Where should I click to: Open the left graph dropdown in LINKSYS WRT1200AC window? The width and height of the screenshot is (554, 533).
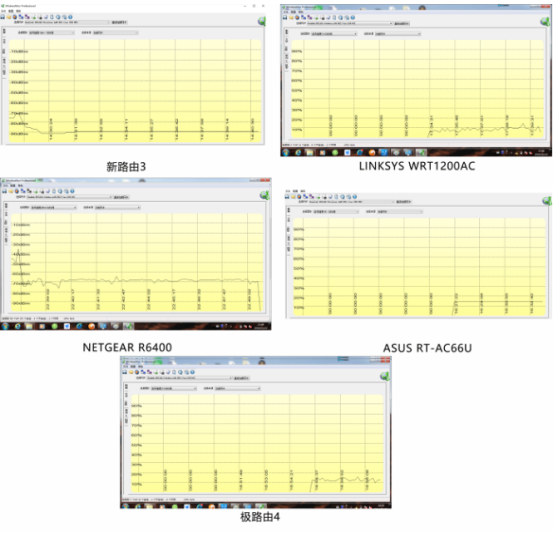(334, 34)
